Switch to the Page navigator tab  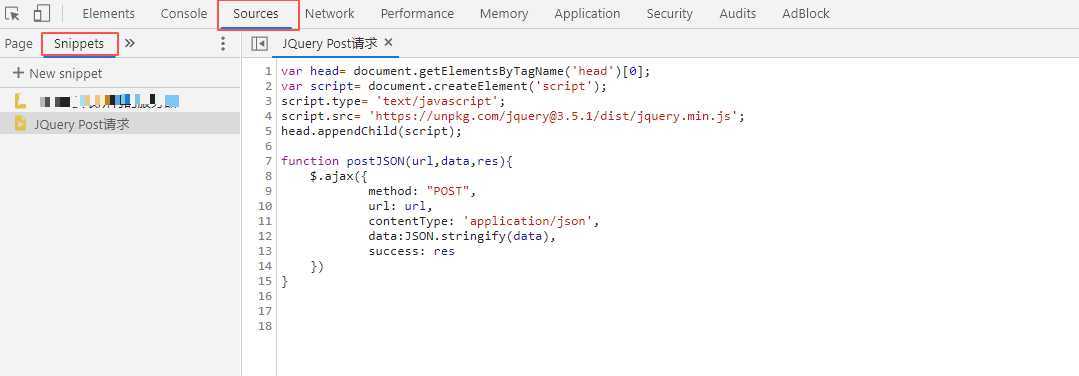tap(19, 43)
